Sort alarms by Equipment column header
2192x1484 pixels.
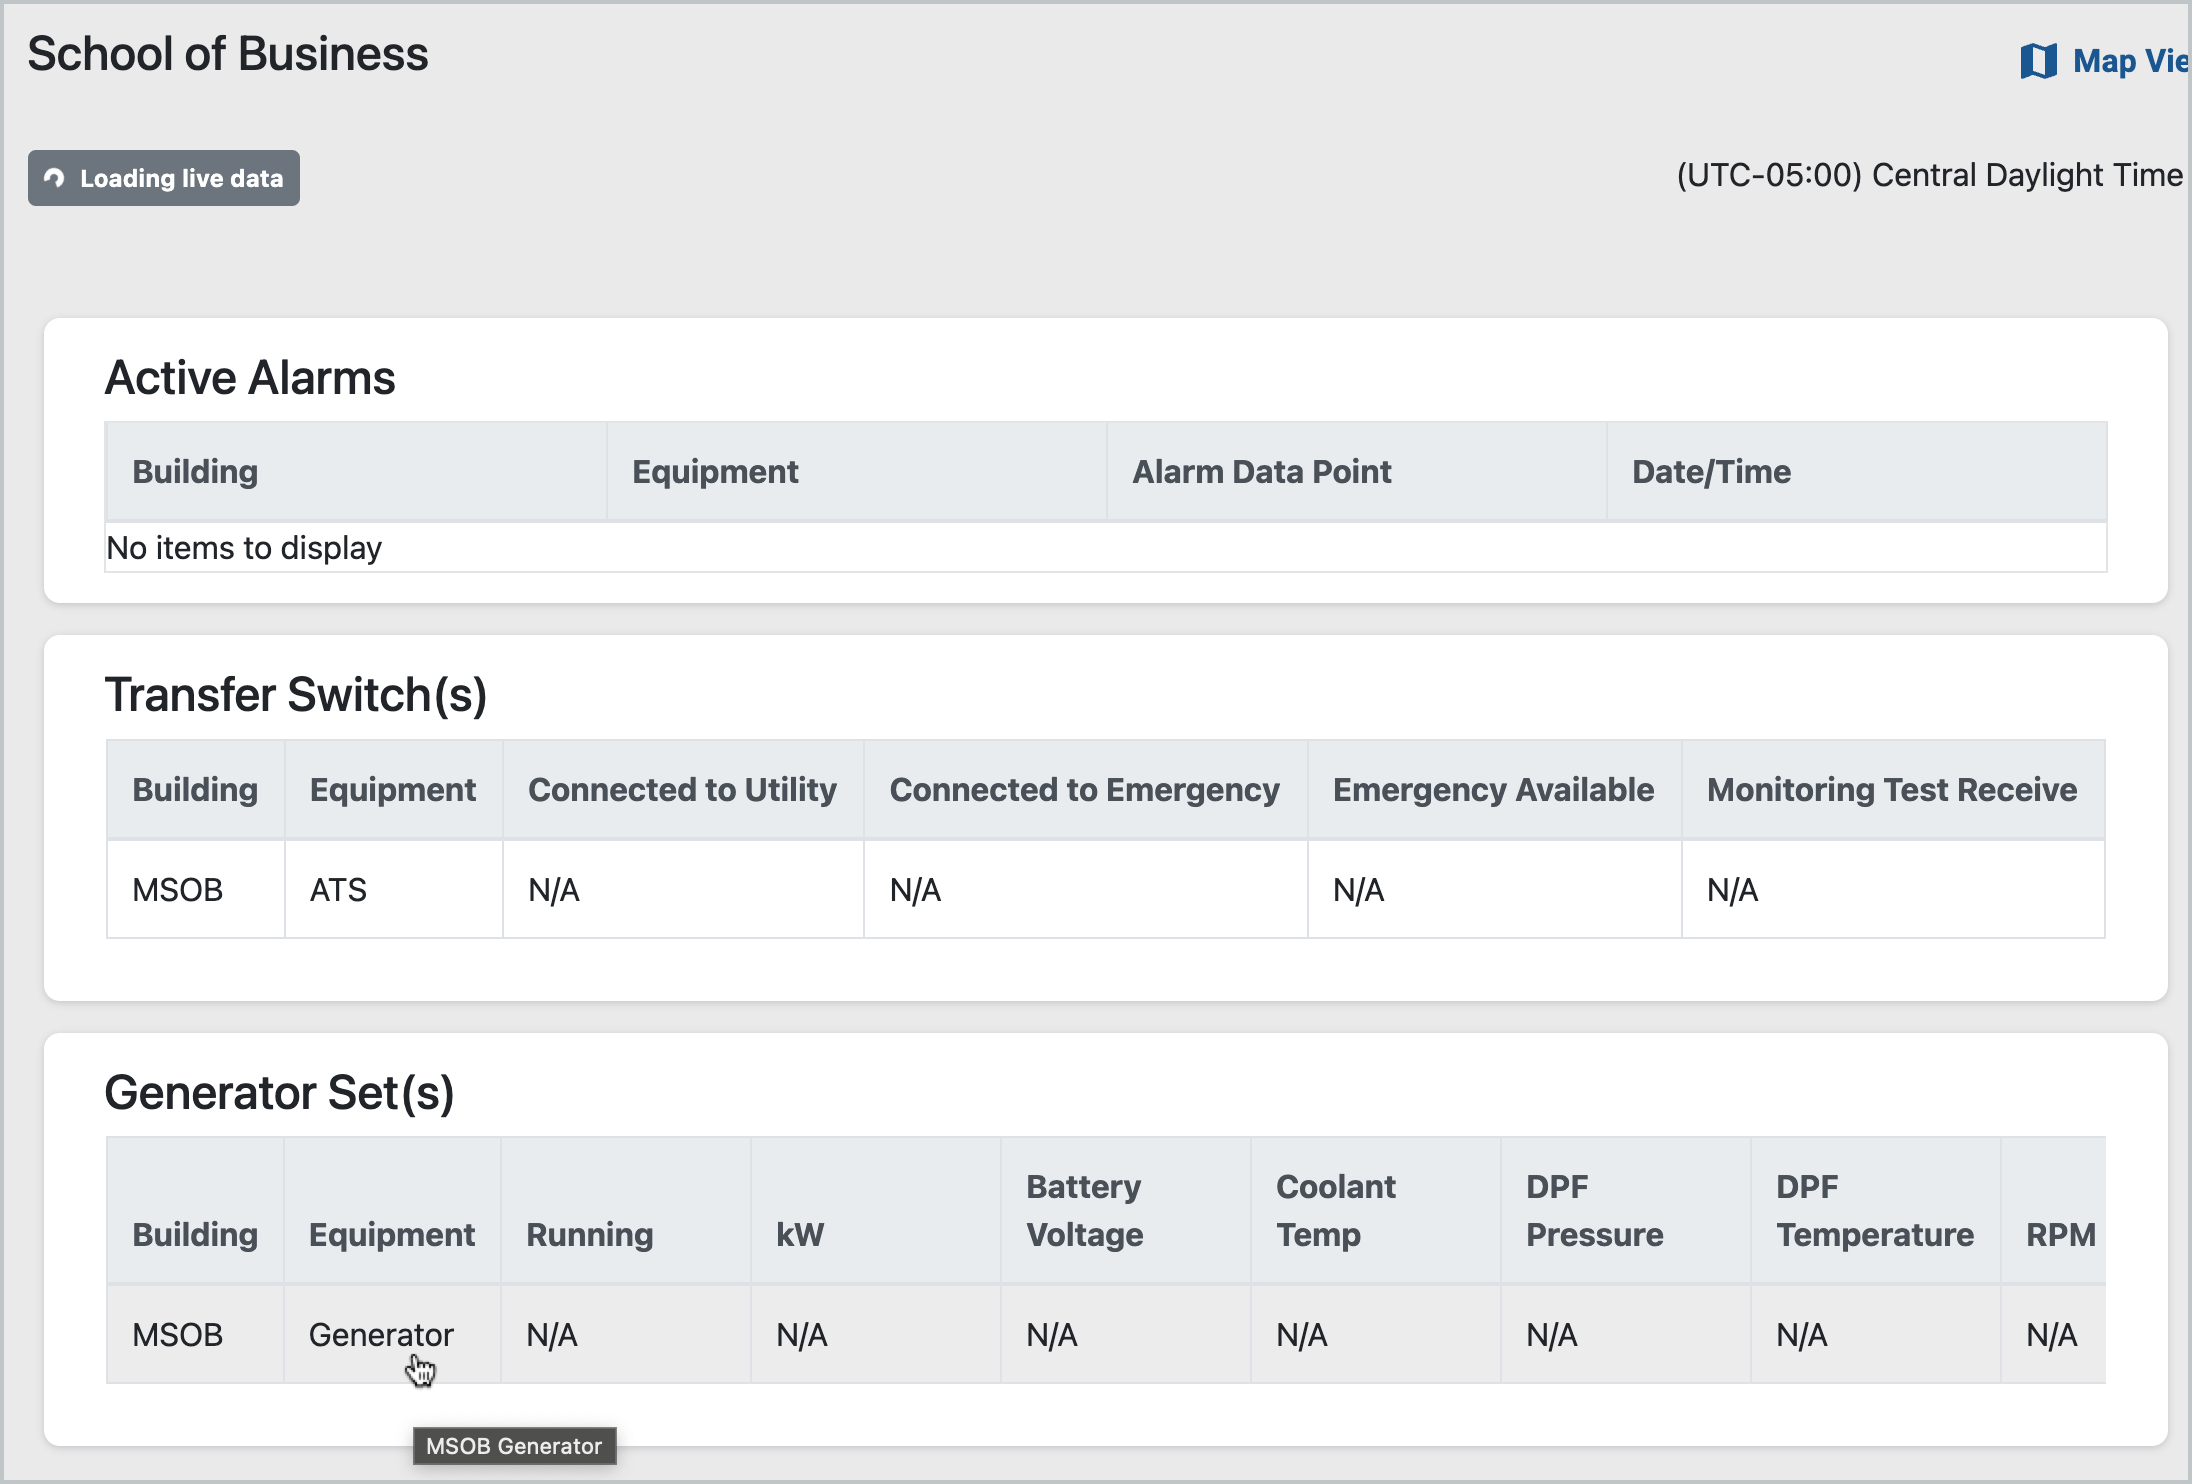point(715,471)
